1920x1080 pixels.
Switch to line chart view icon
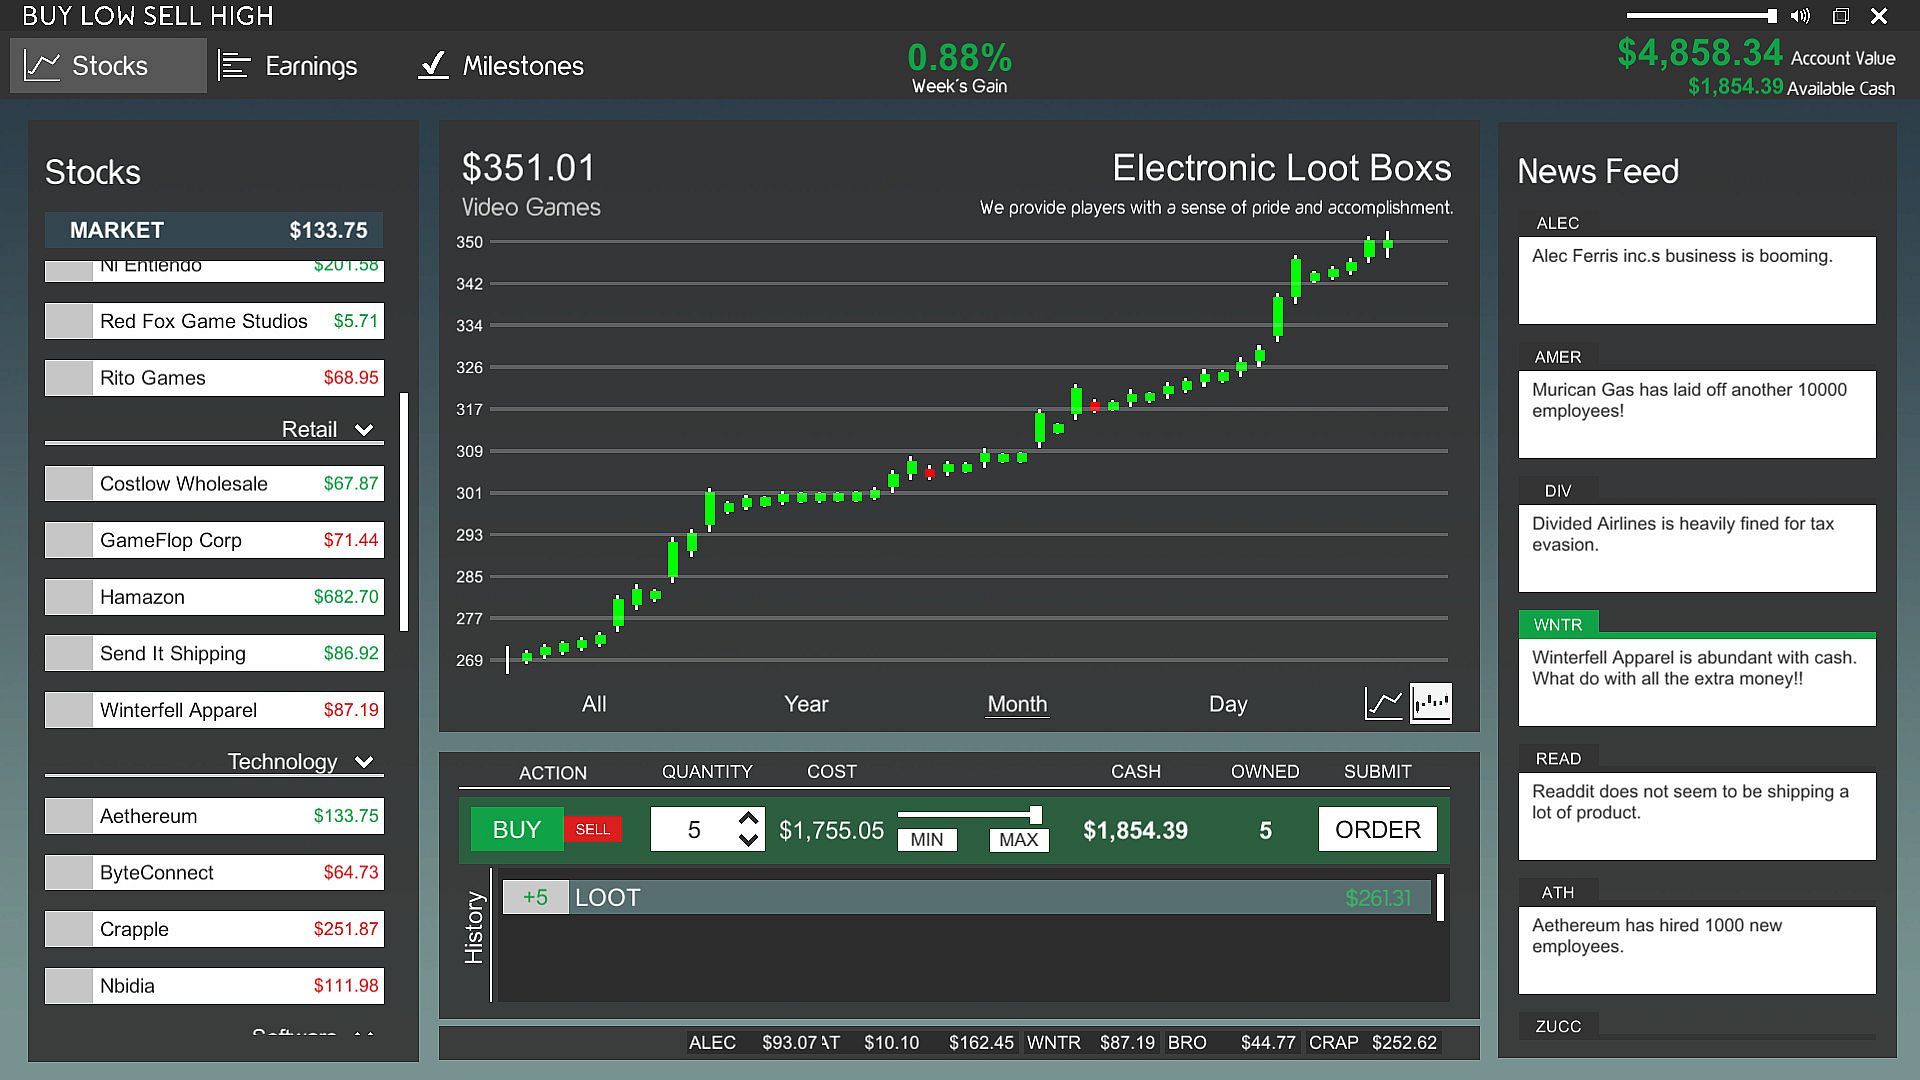pyautogui.click(x=1384, y=703)
